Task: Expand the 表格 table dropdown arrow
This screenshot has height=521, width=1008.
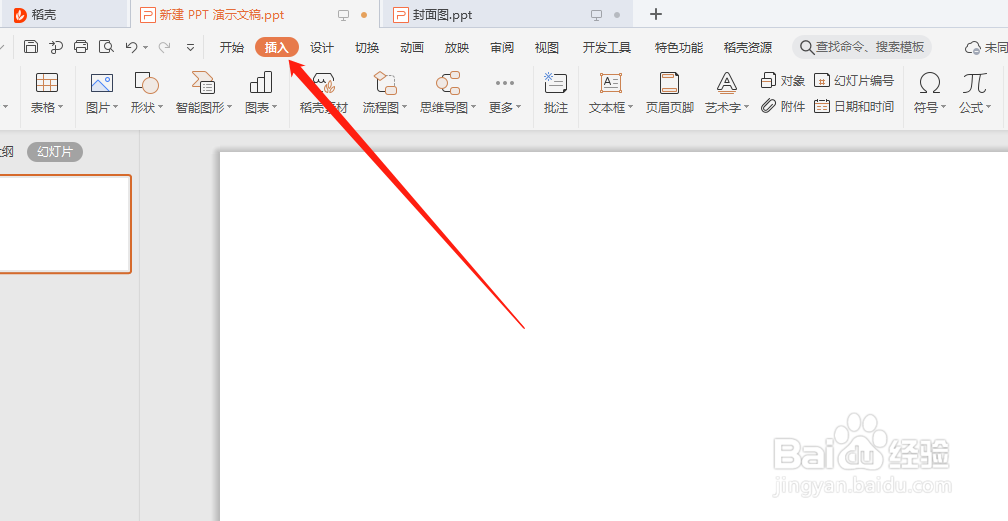Action: coord(61,107)
